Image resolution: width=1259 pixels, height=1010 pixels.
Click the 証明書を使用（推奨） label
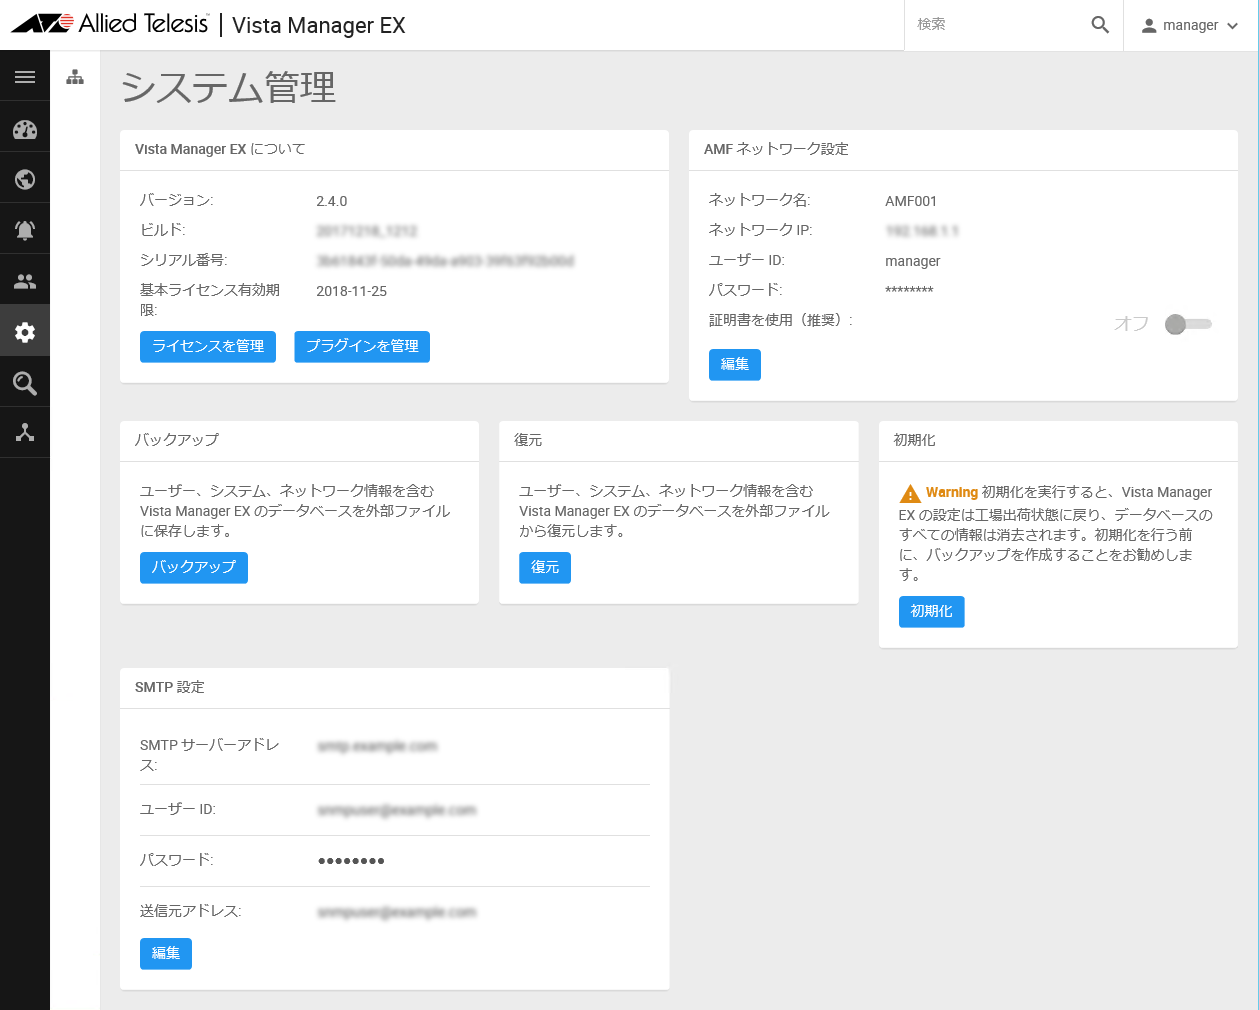pos(781,320)
